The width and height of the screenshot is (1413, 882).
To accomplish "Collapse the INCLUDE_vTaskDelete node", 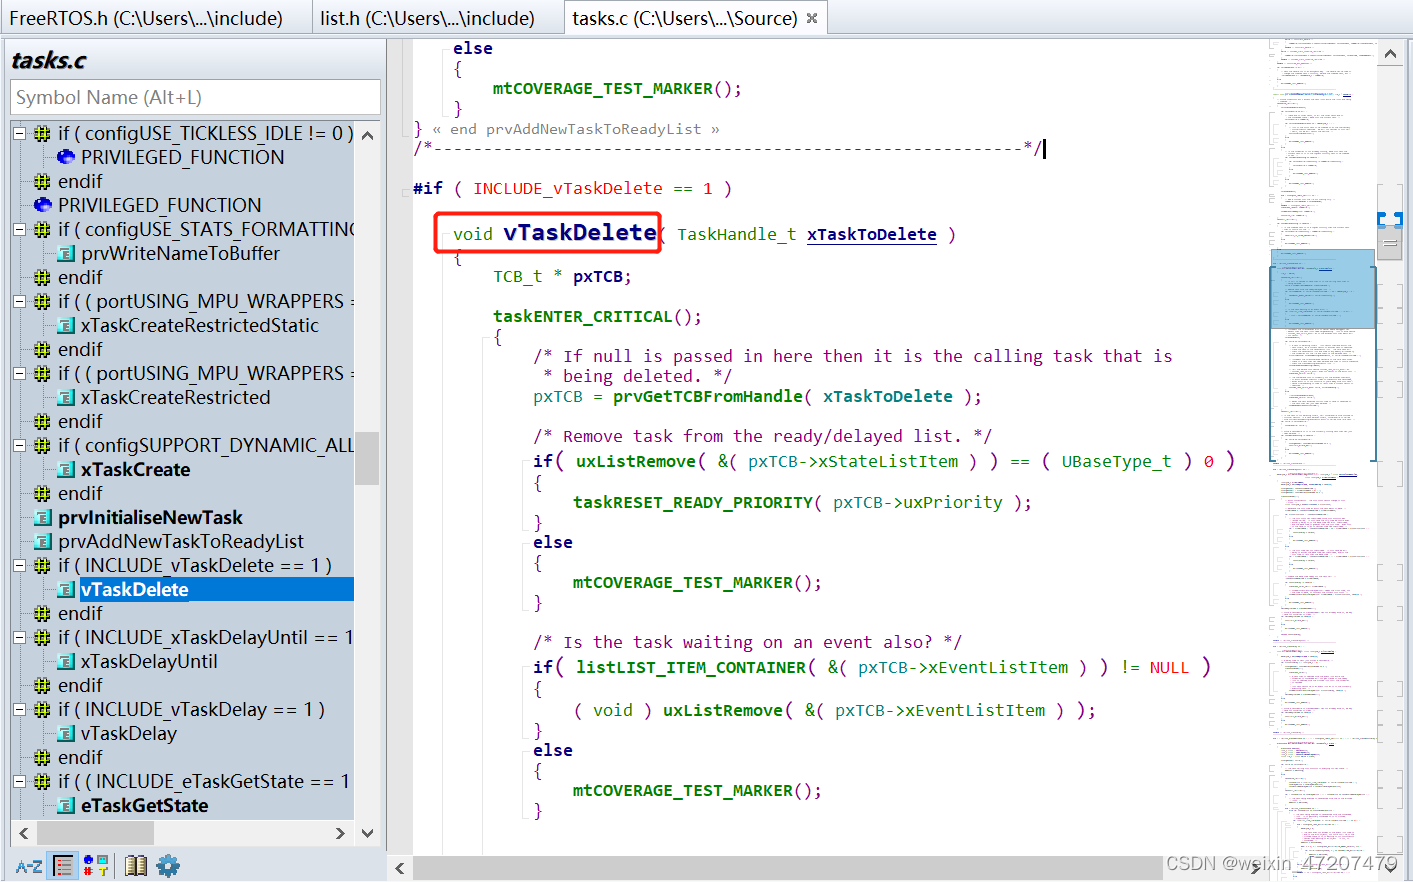I will click(19, 565).
